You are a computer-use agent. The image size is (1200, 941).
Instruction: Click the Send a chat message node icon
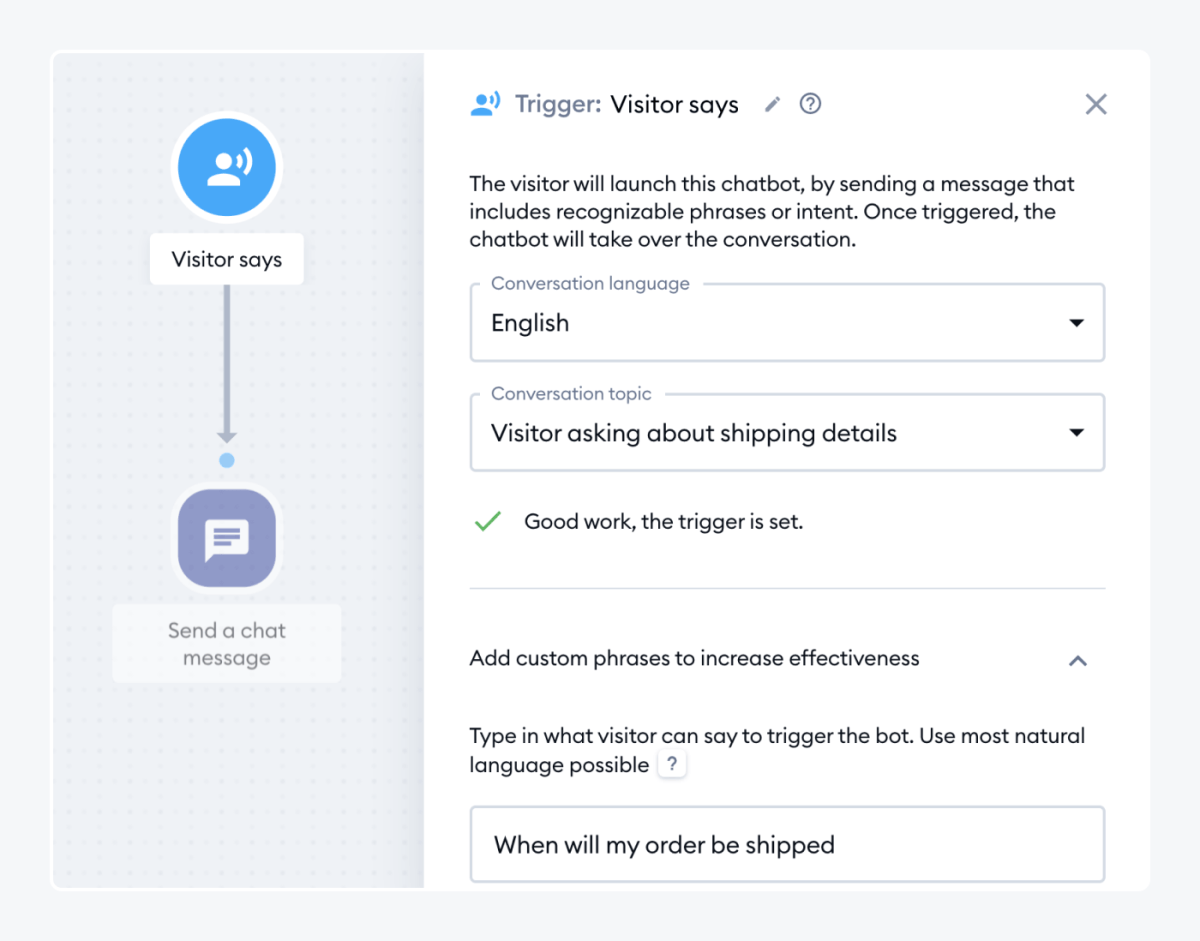[226, 538]
